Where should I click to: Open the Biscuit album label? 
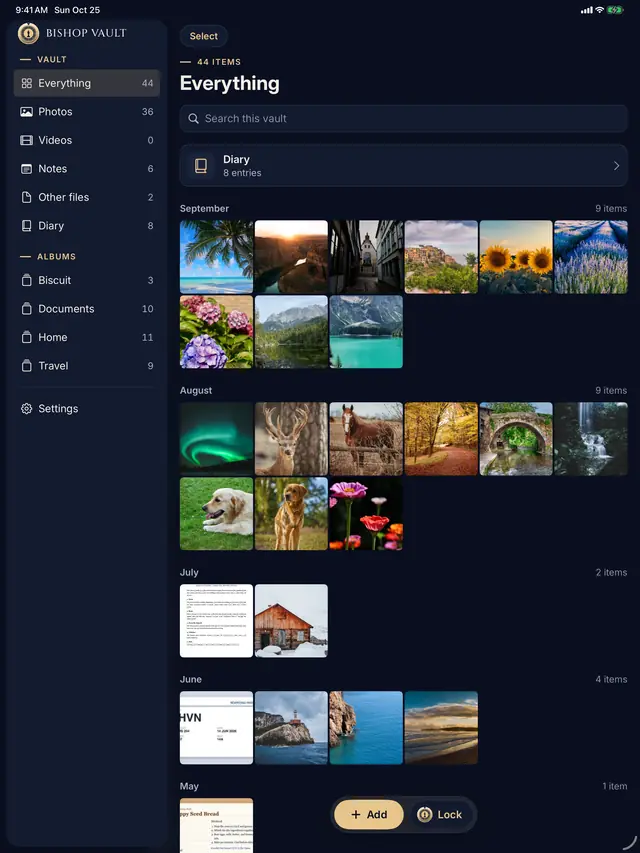[x=54, y=280]
